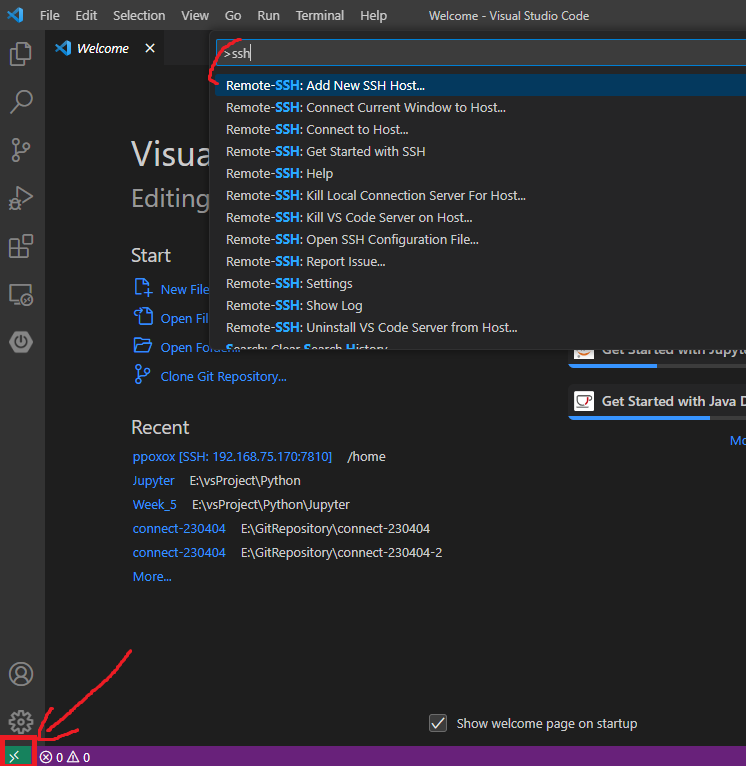Select Remote-SSH: Kill Local Connection Server For Host

click(x=481, y=195)
